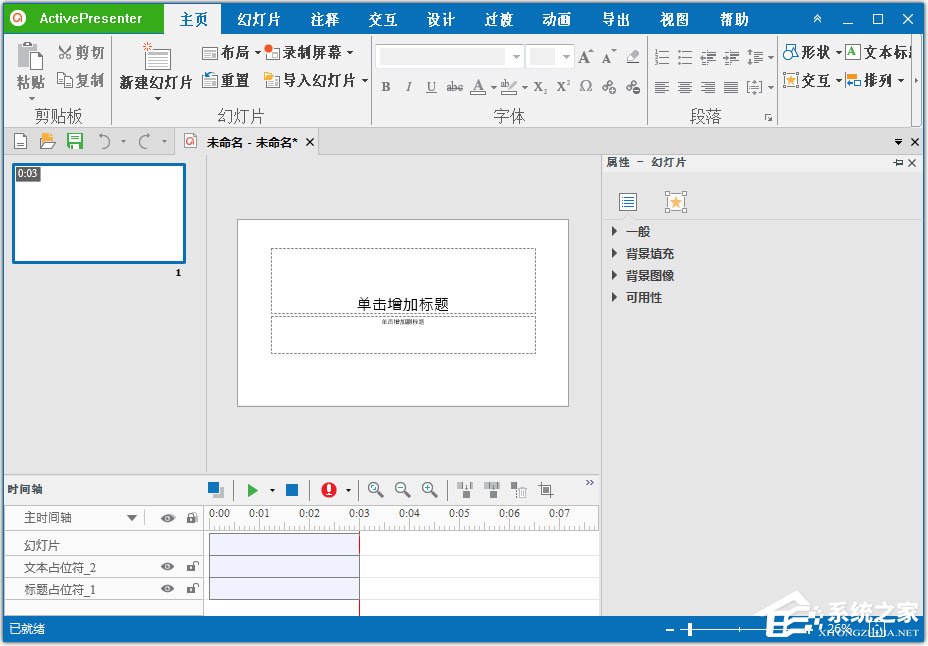This screenshot has height=646, width=928.
Task: Open the interactivity properties tab with star icon
Action: pyautogui.click(x=675, y=202)
